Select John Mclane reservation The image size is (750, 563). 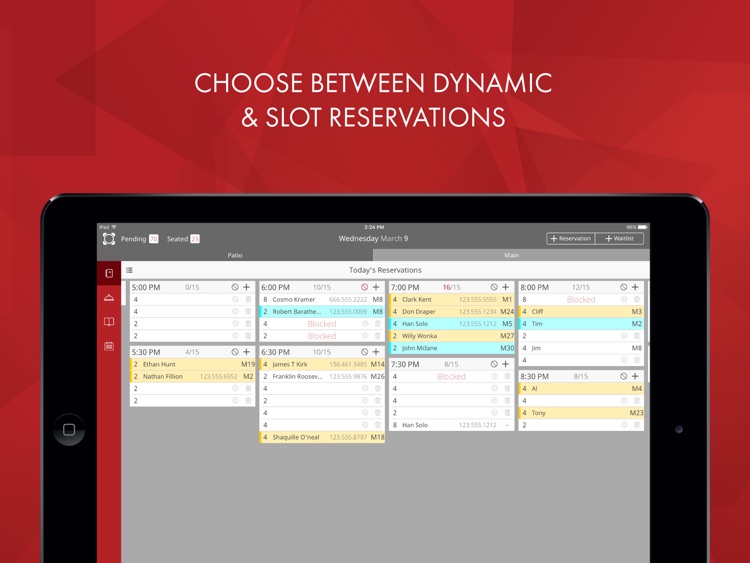point(452,348)
